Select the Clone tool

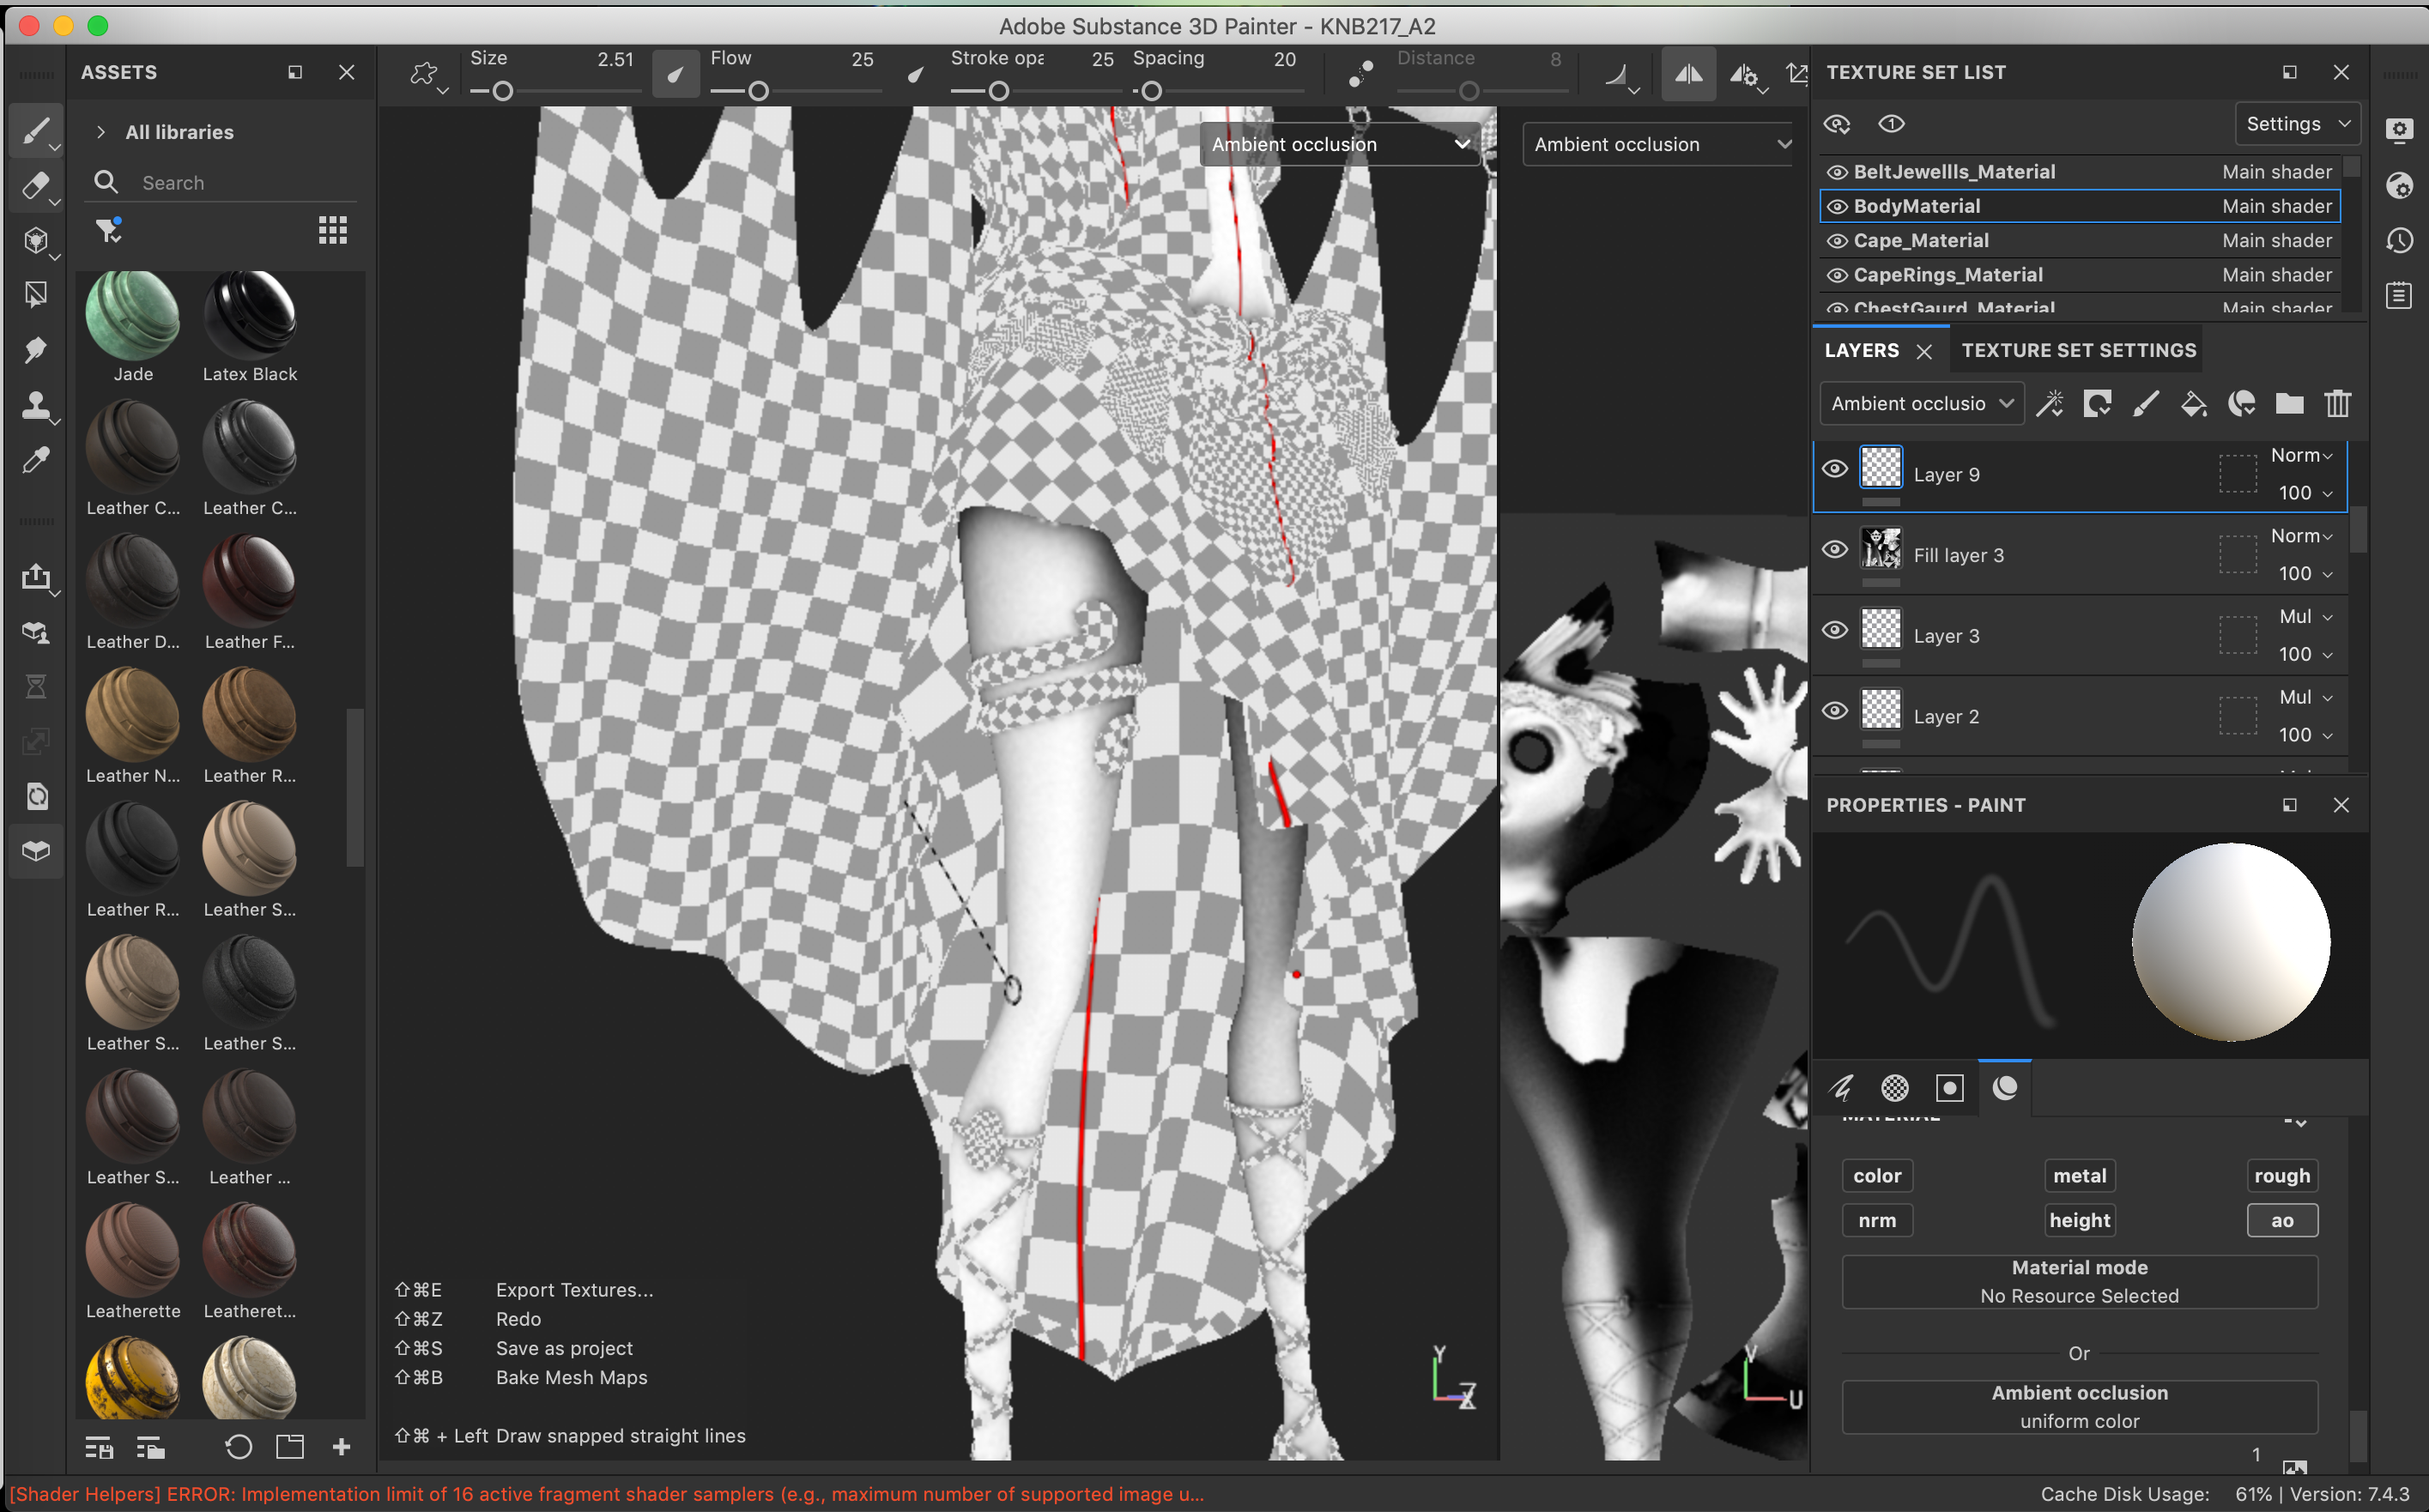point(35,405)
